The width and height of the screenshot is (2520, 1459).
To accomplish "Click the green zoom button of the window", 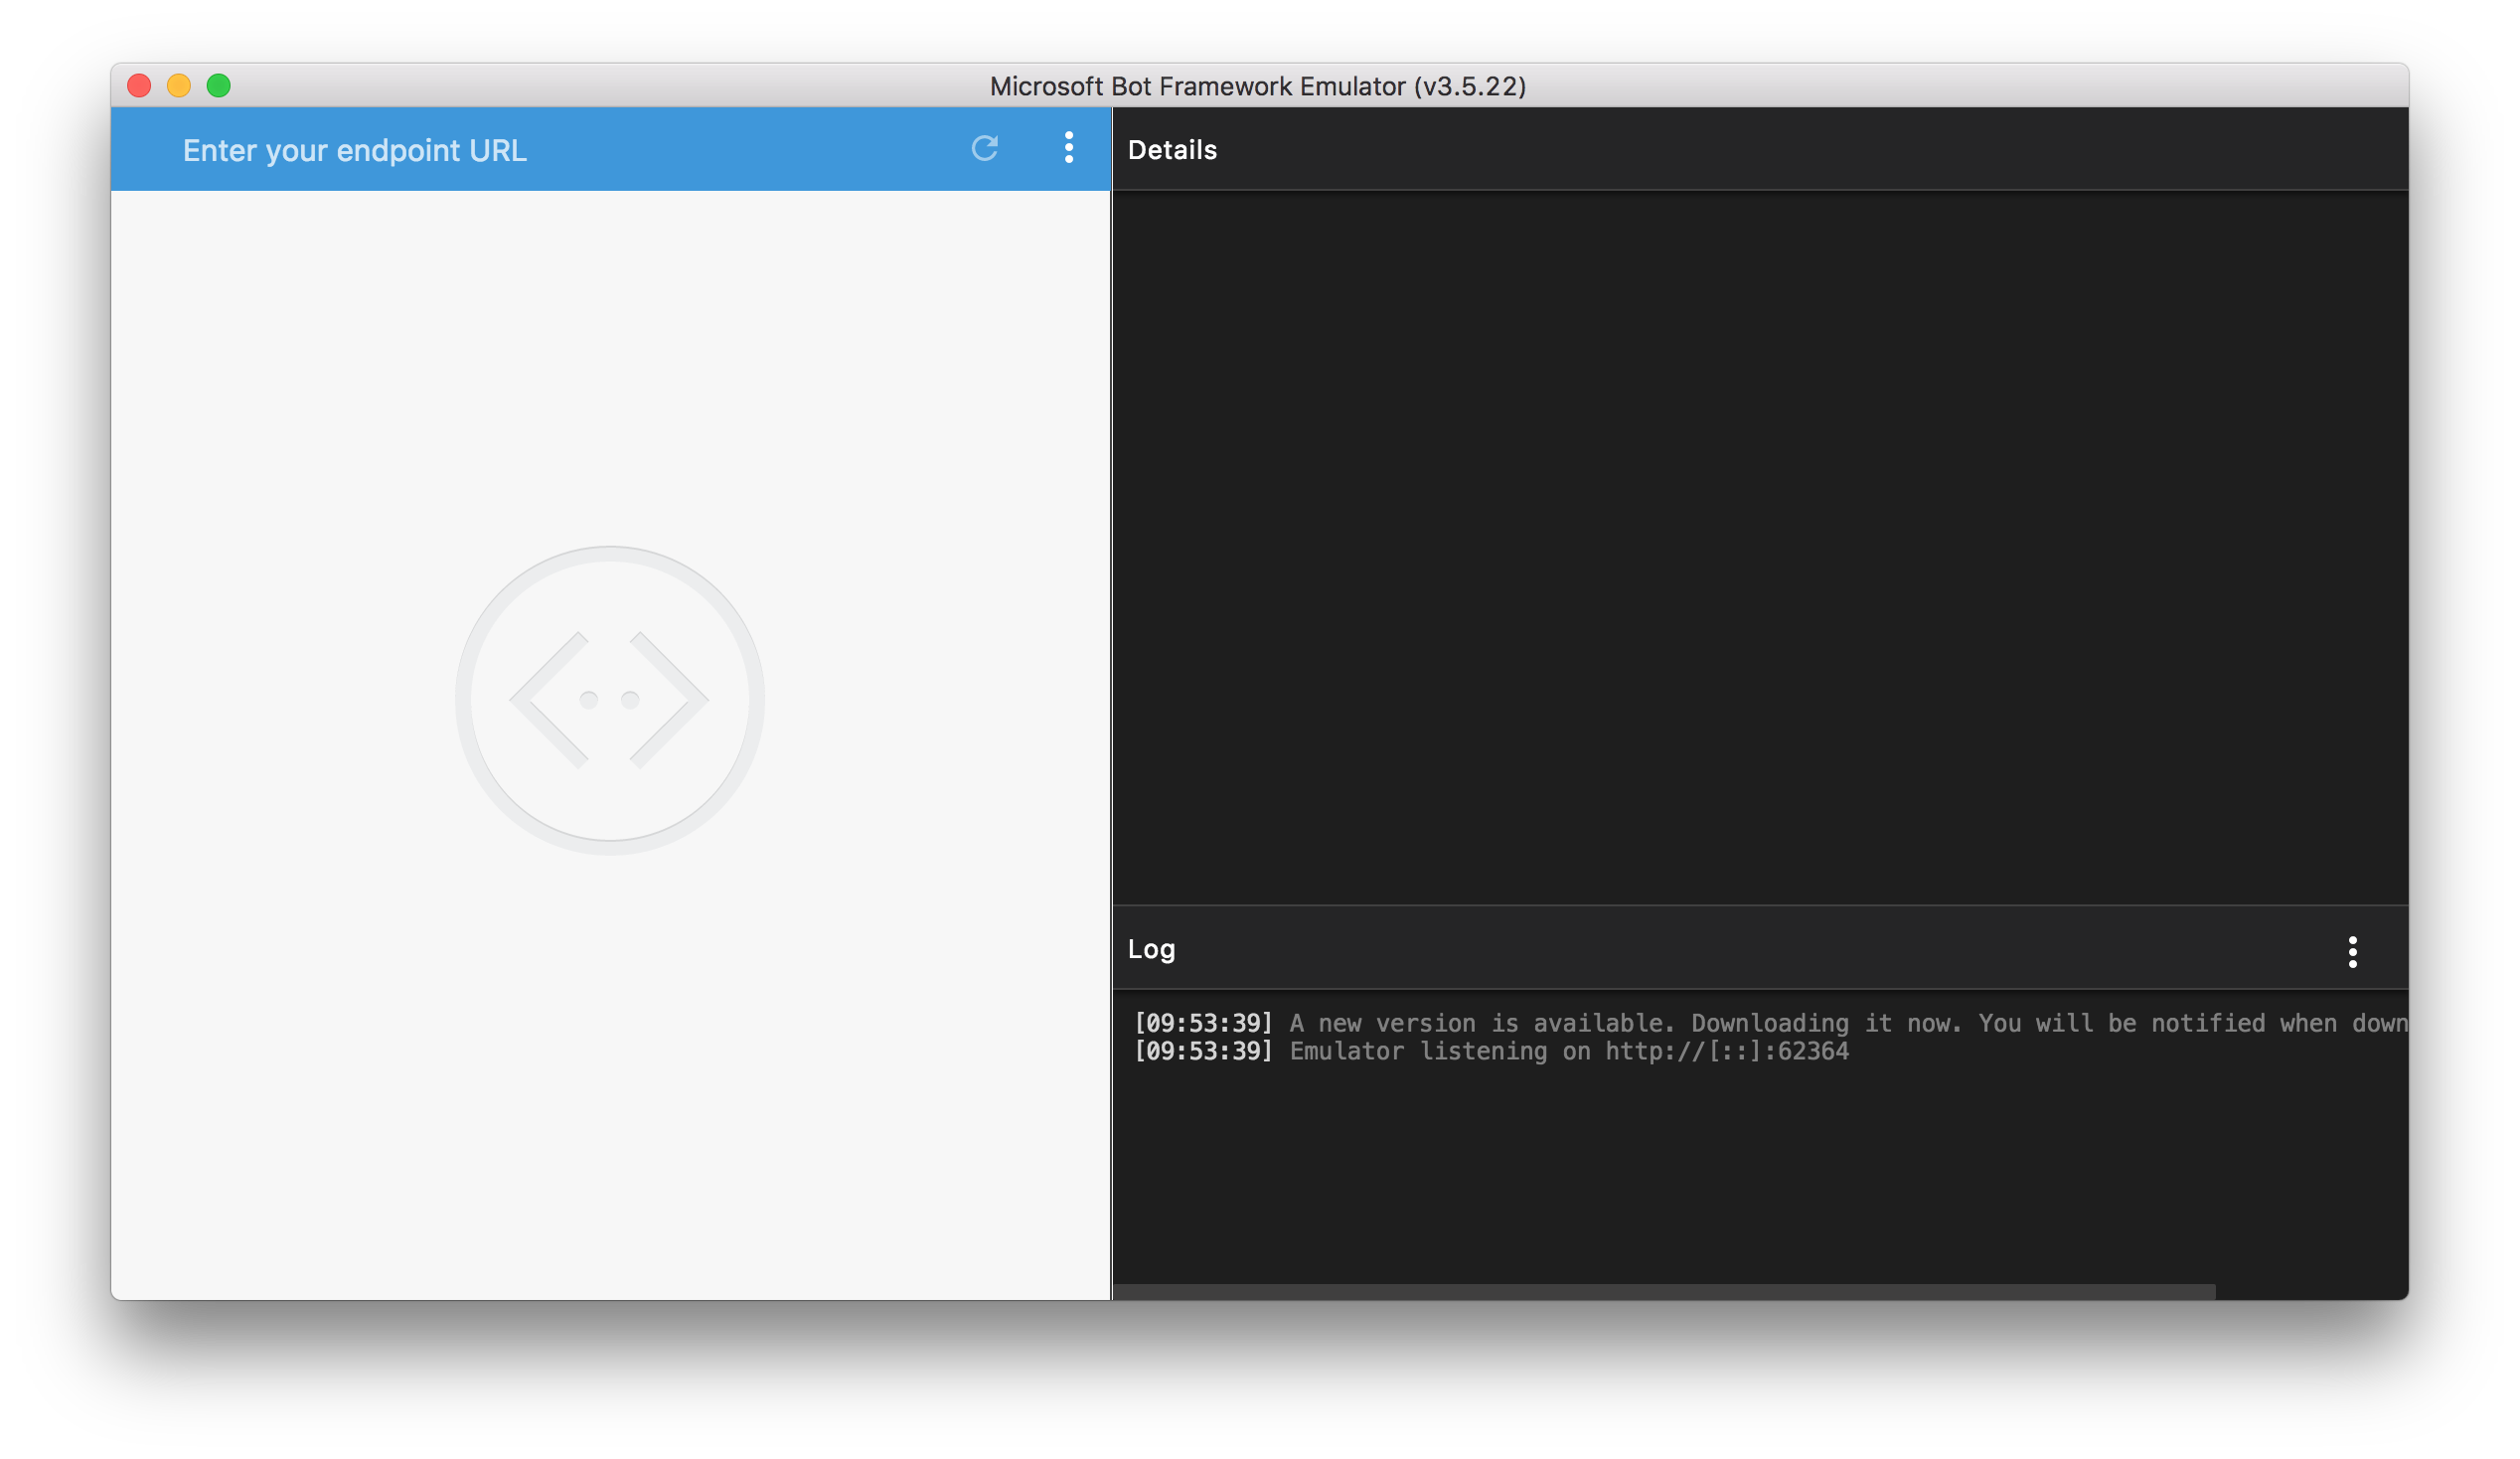I will tap(218, 86).
